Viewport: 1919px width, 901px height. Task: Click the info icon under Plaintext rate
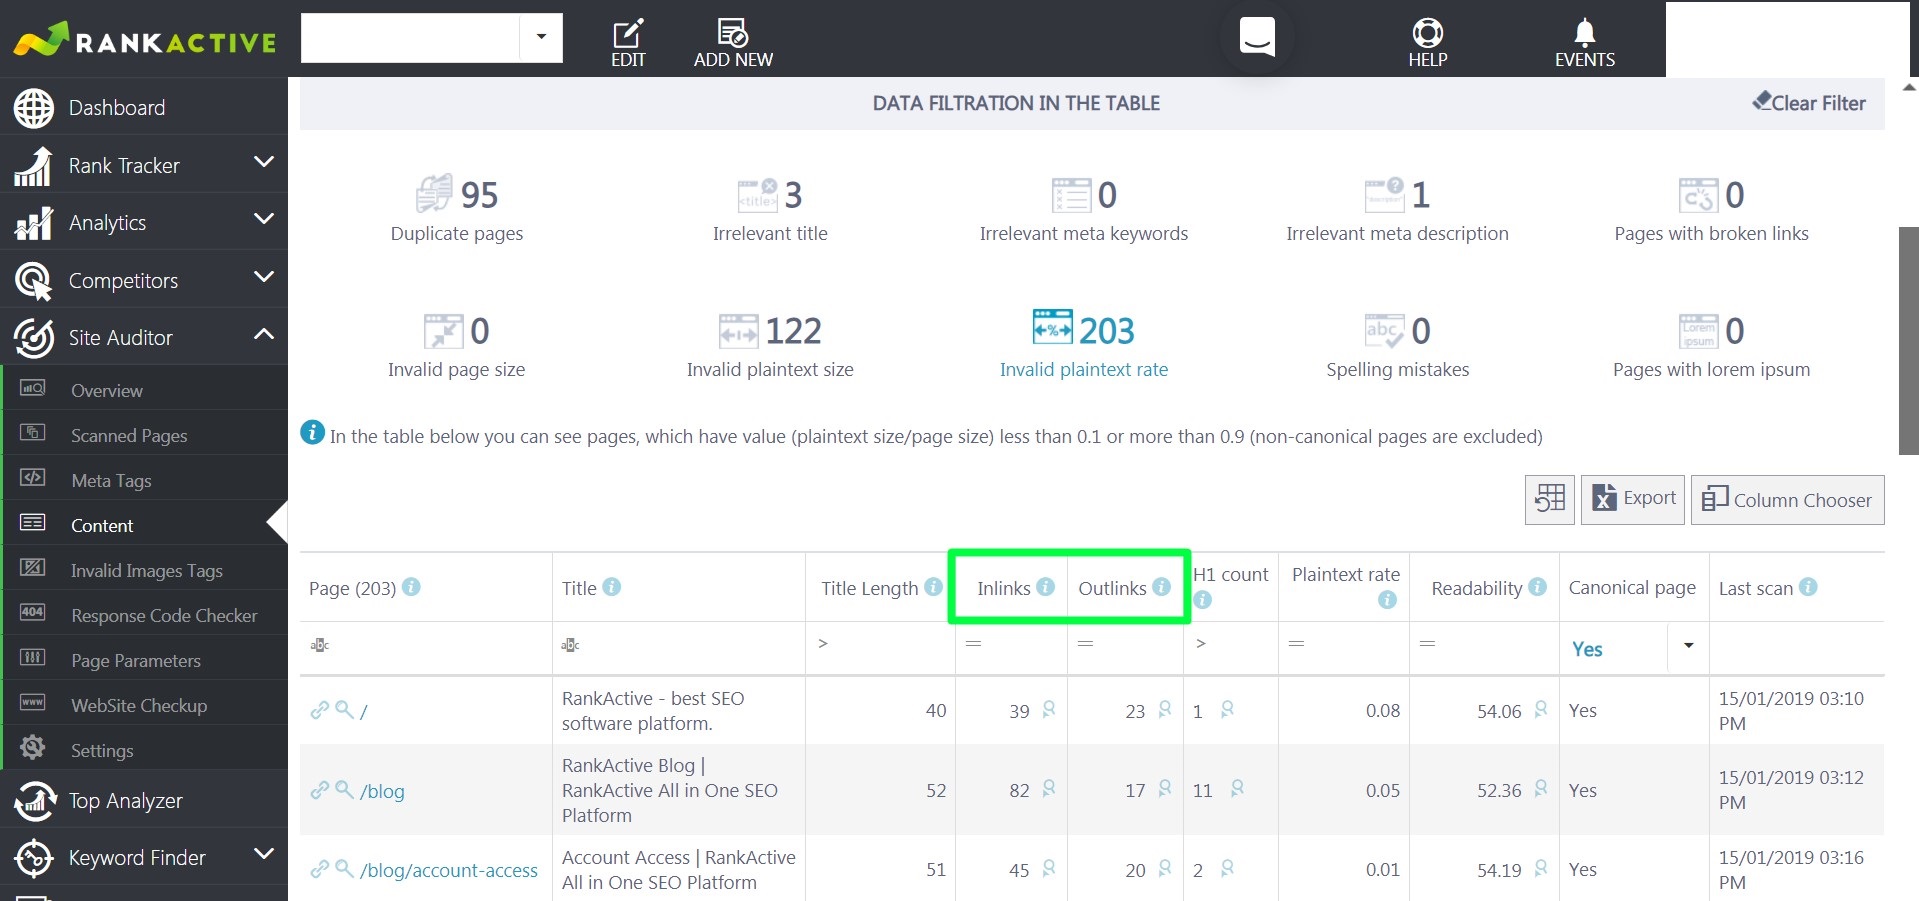tap(1387, 600)
